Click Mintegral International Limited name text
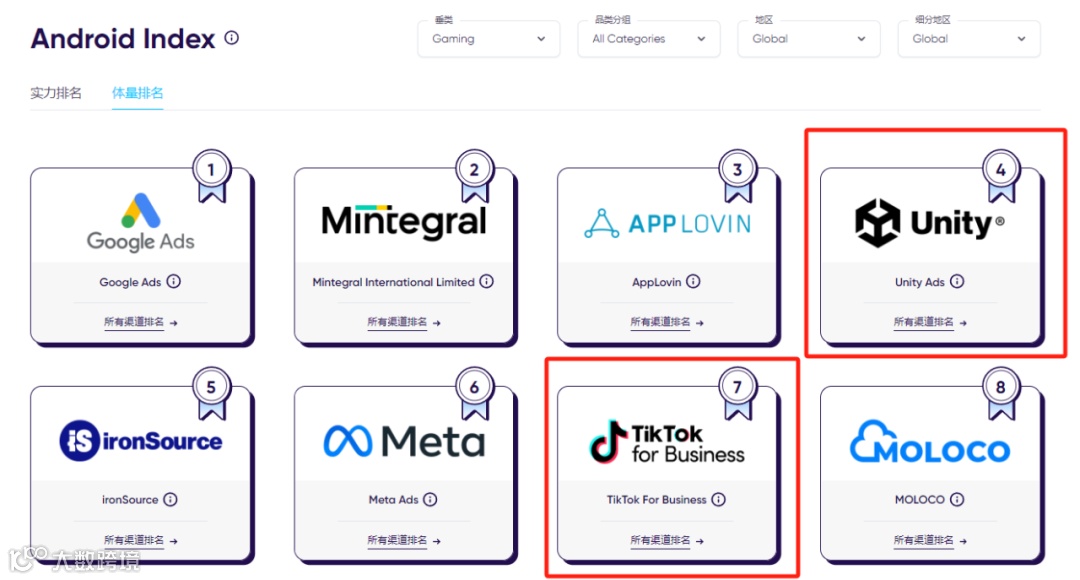Image resolution: width=1080 pixels, height=580 pixels. (x=393, y=282)
